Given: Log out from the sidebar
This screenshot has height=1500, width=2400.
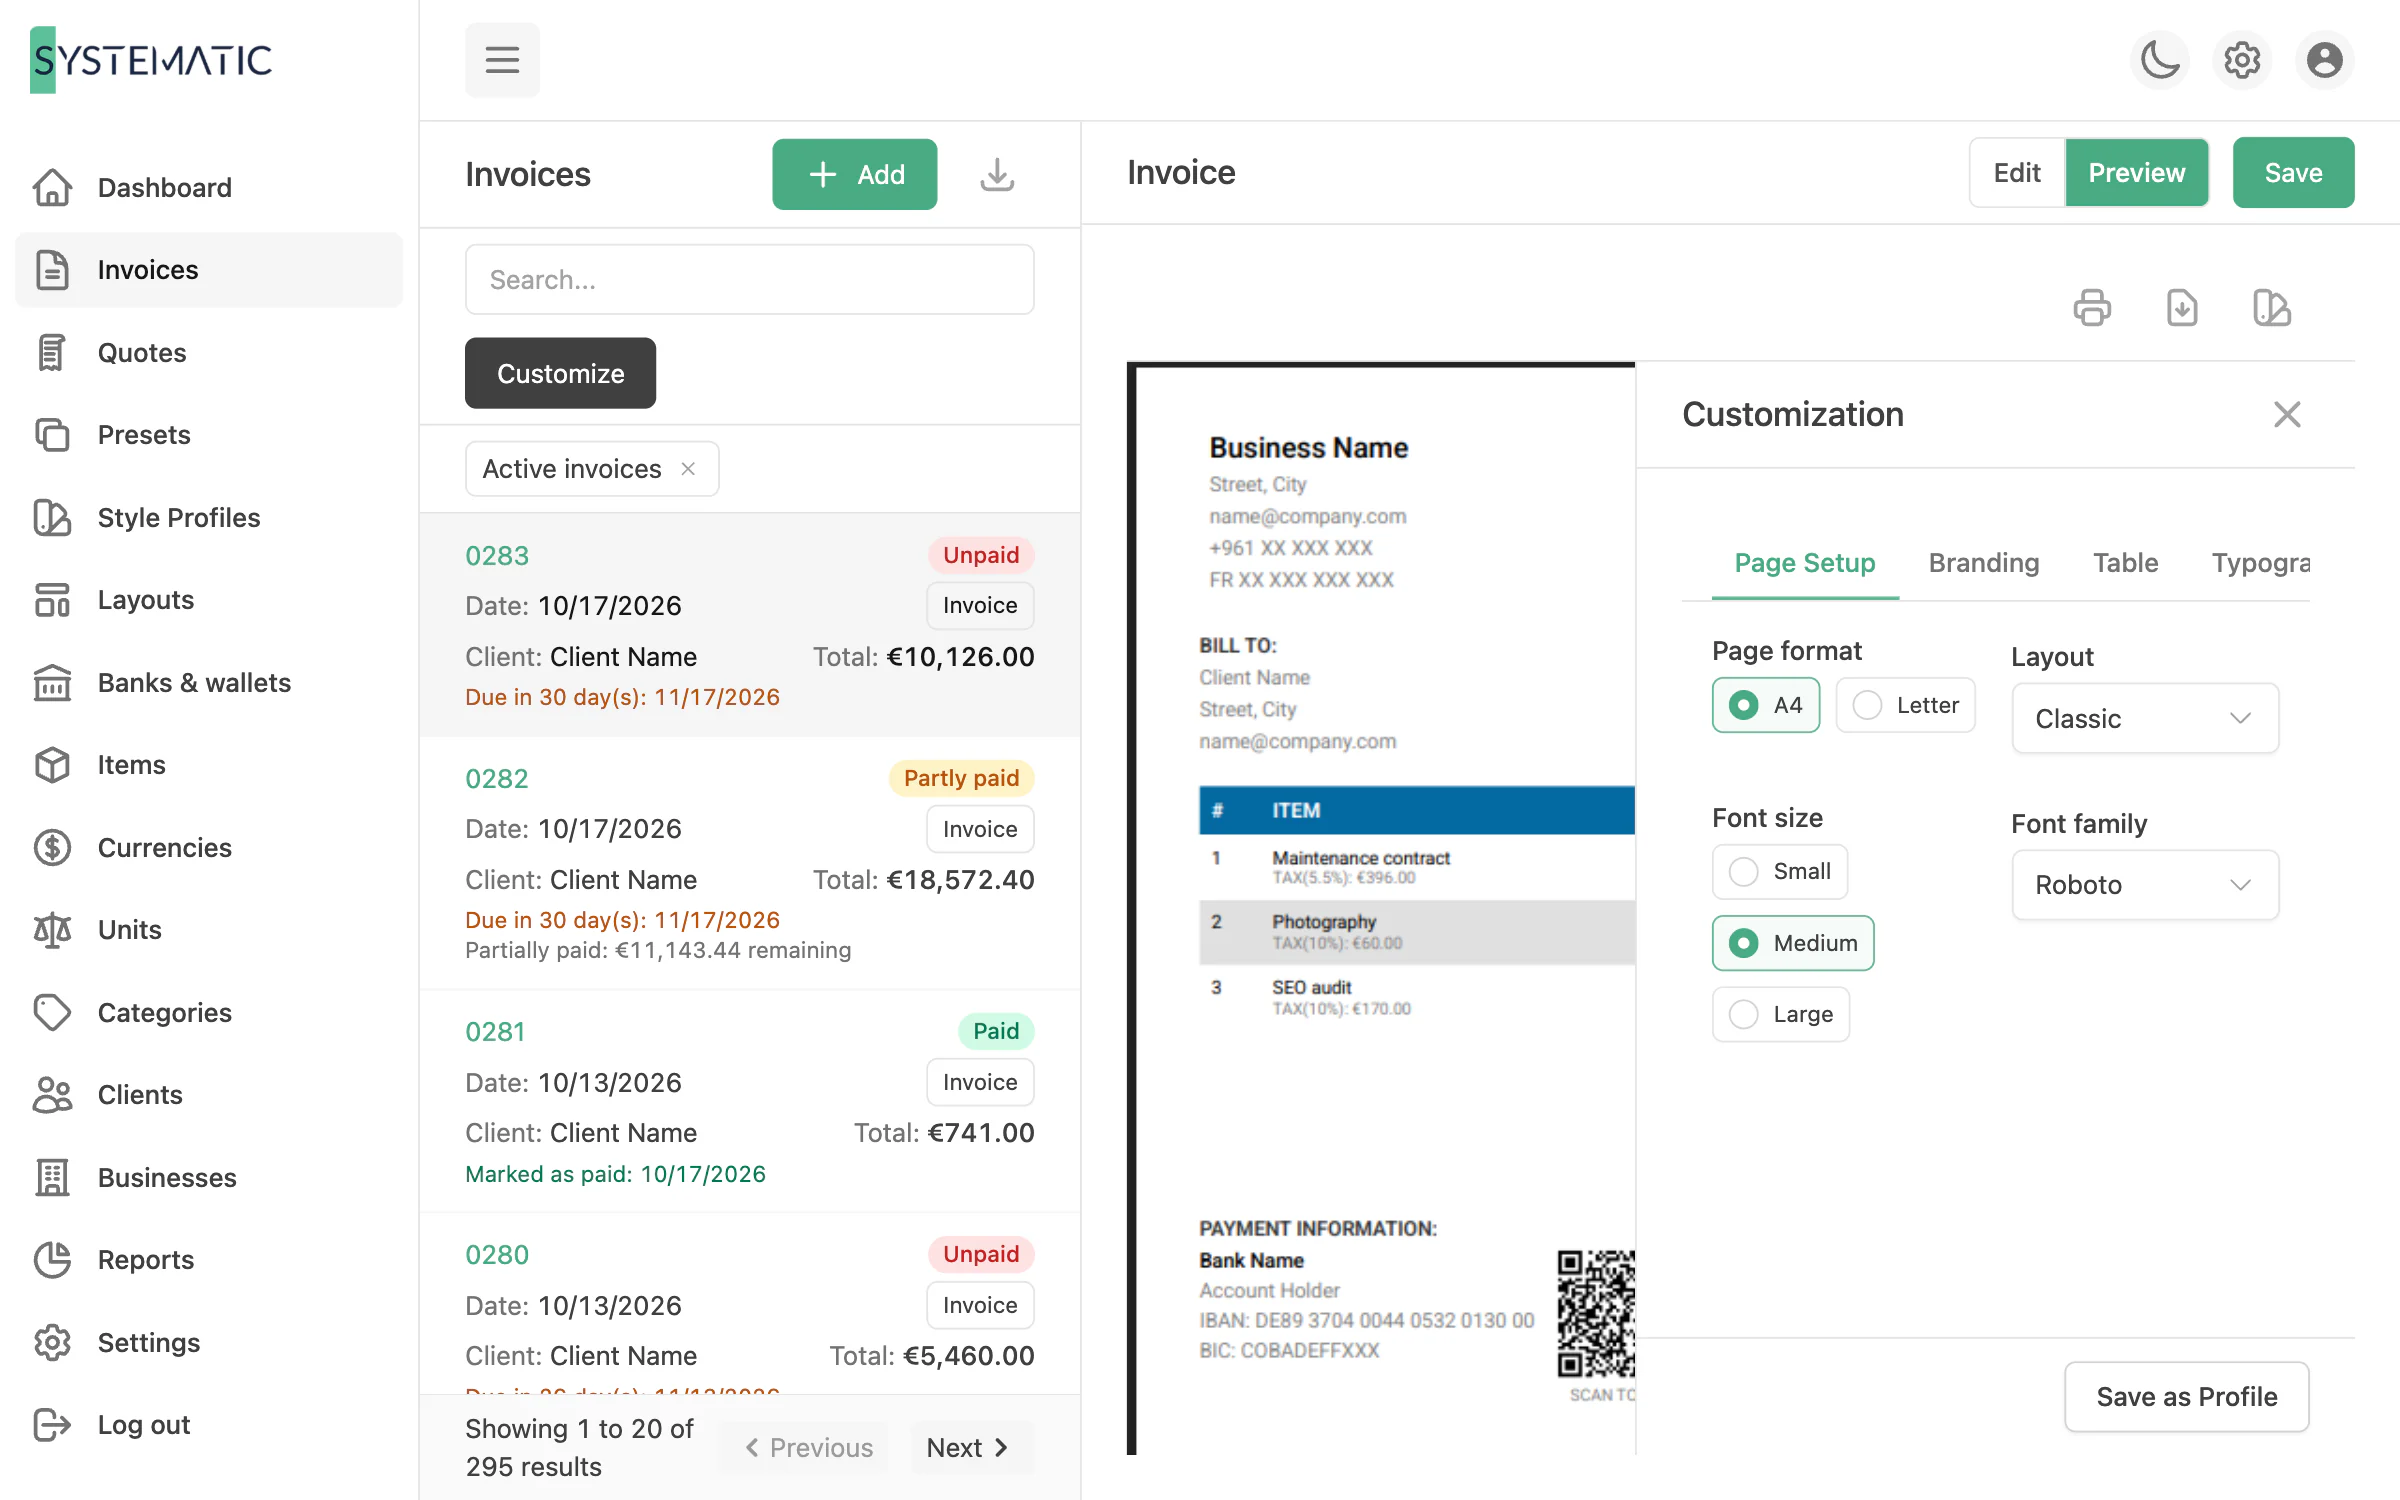Looking at the screenshot, I should click(208, 1424).
